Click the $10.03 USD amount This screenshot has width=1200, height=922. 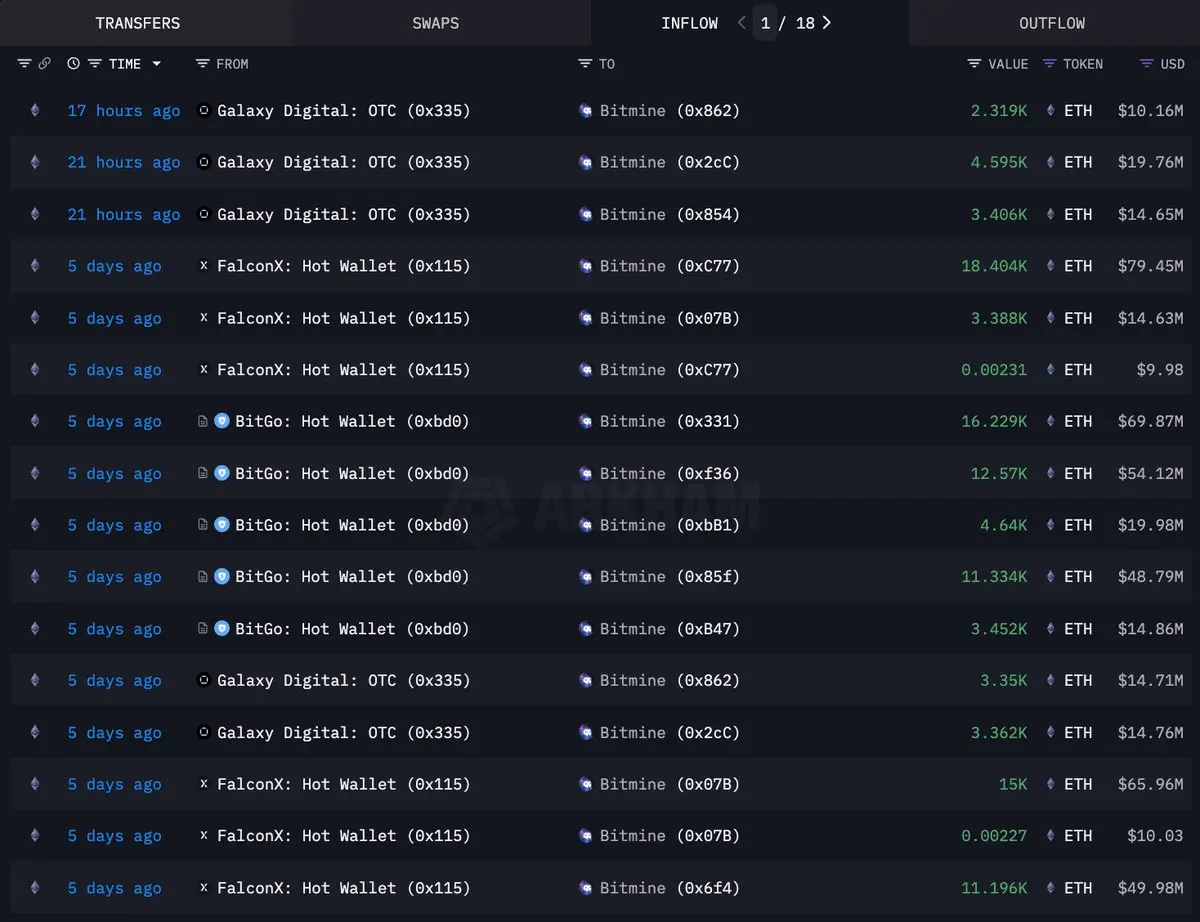point(1156,836)
